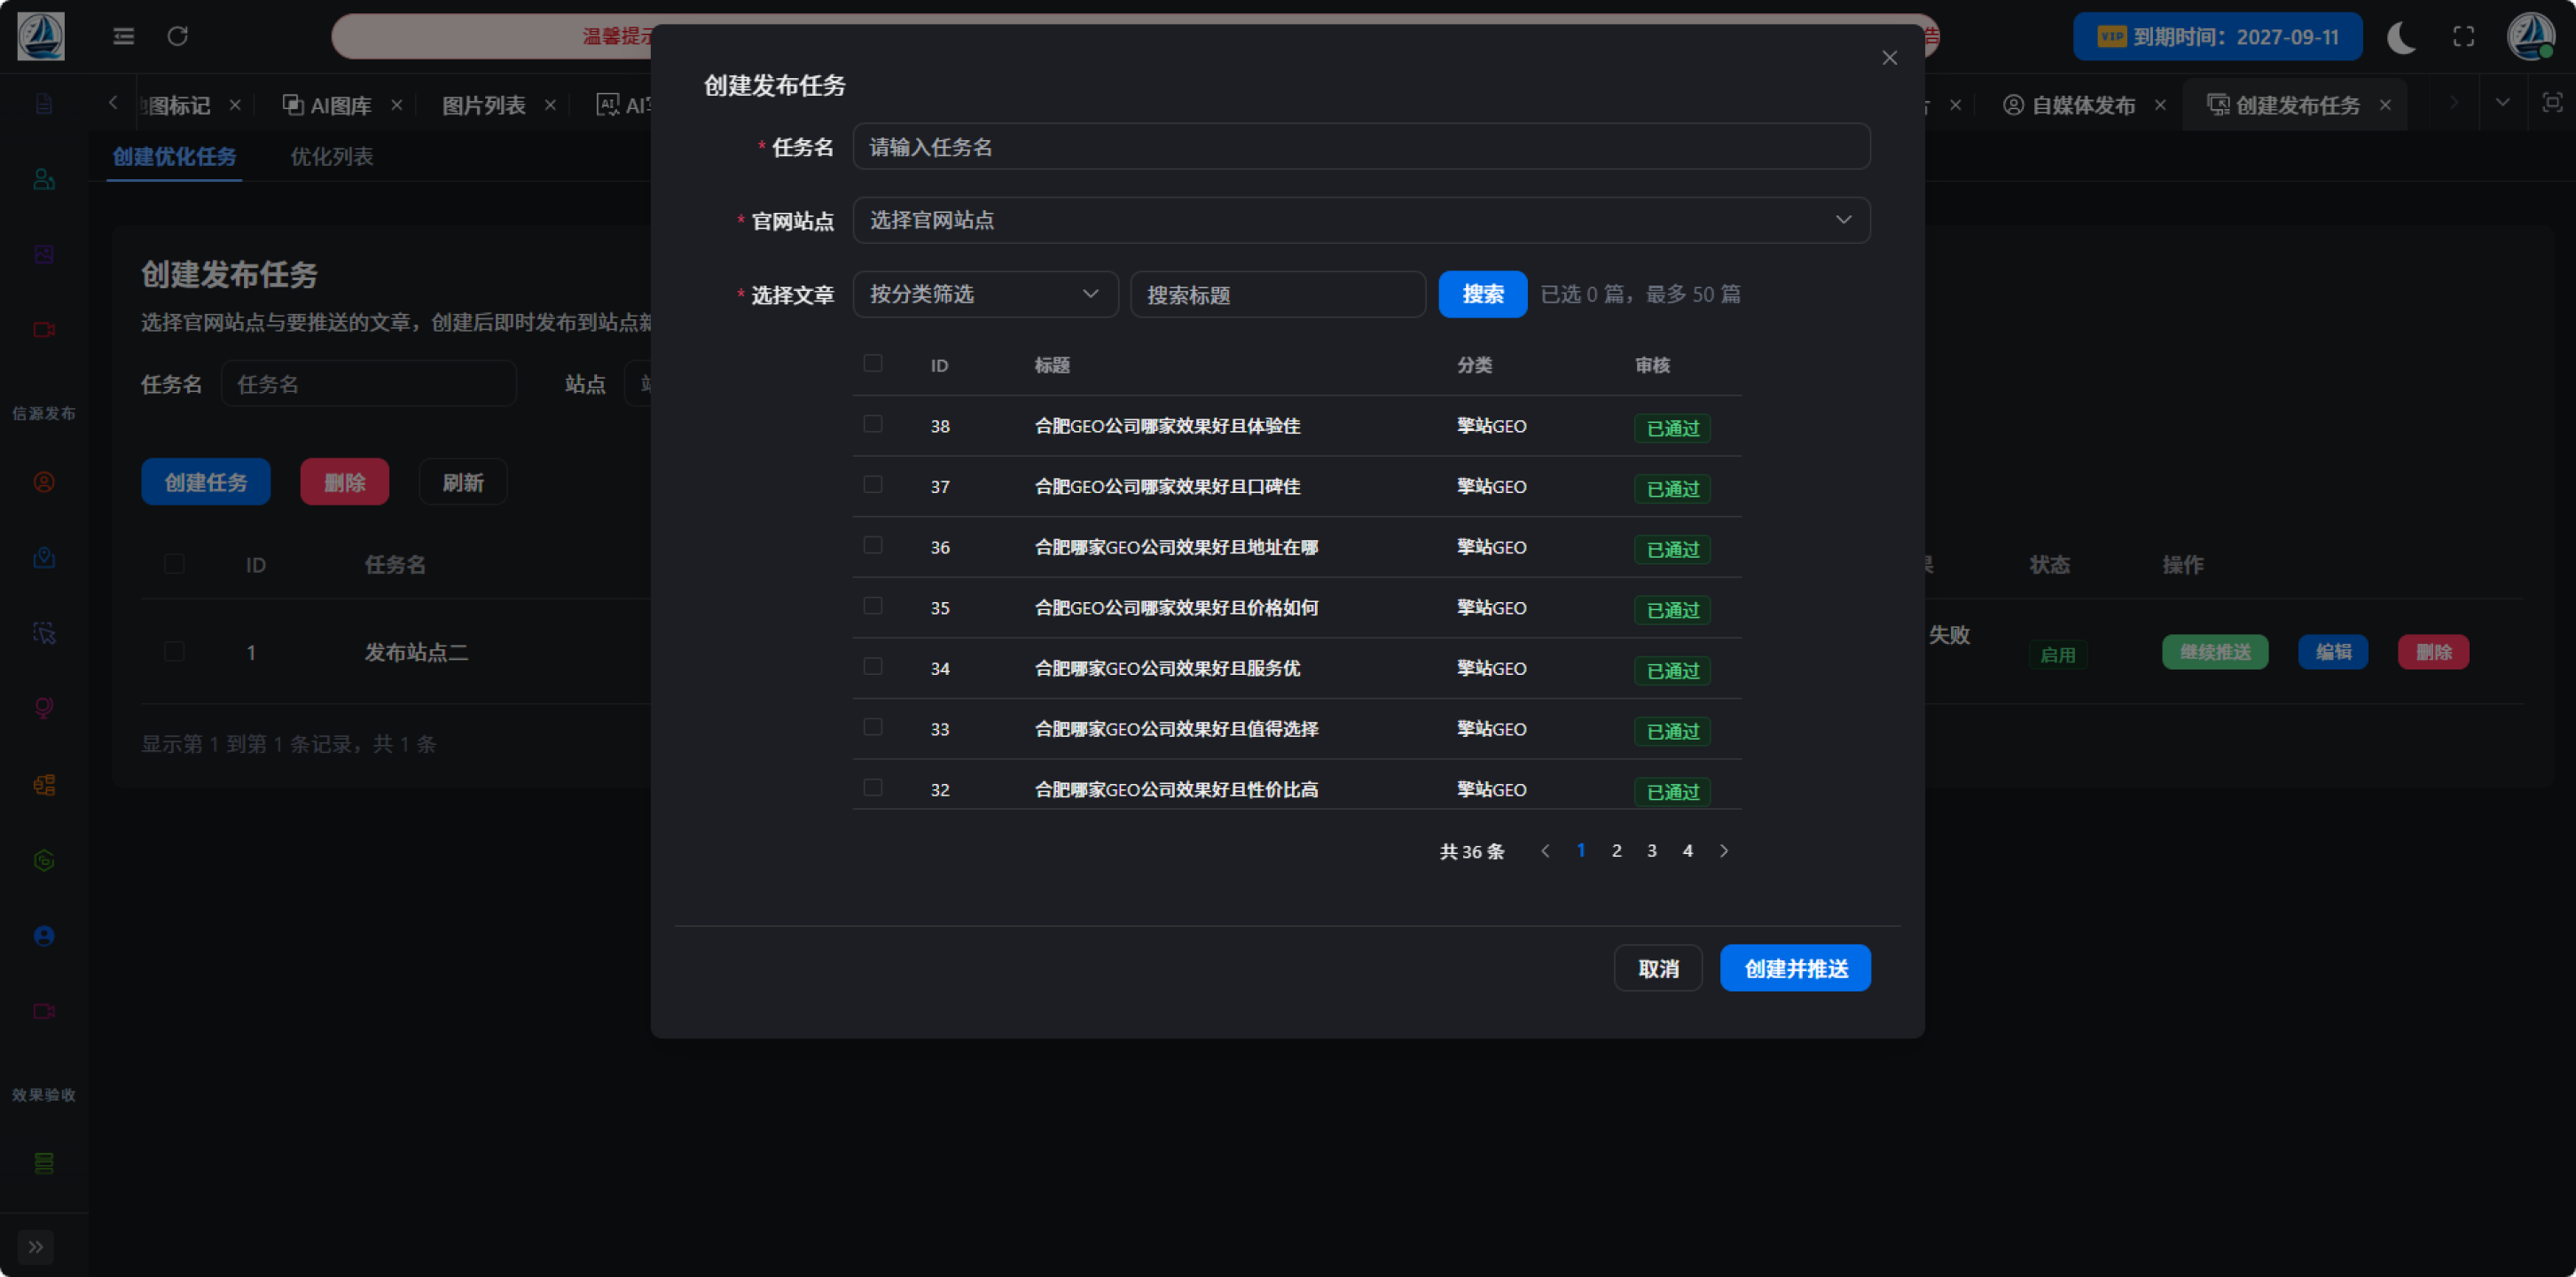Check the box for article ID 37
Screen dimensions: 2576x1277
pos(873,485)
